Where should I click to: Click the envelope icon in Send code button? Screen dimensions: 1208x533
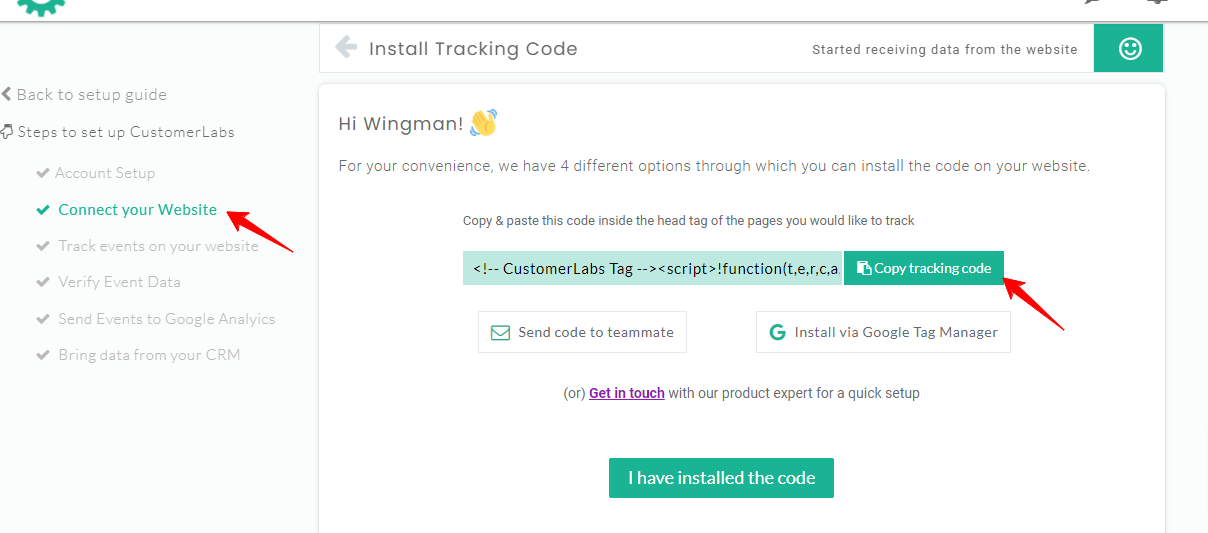(499, 332)
